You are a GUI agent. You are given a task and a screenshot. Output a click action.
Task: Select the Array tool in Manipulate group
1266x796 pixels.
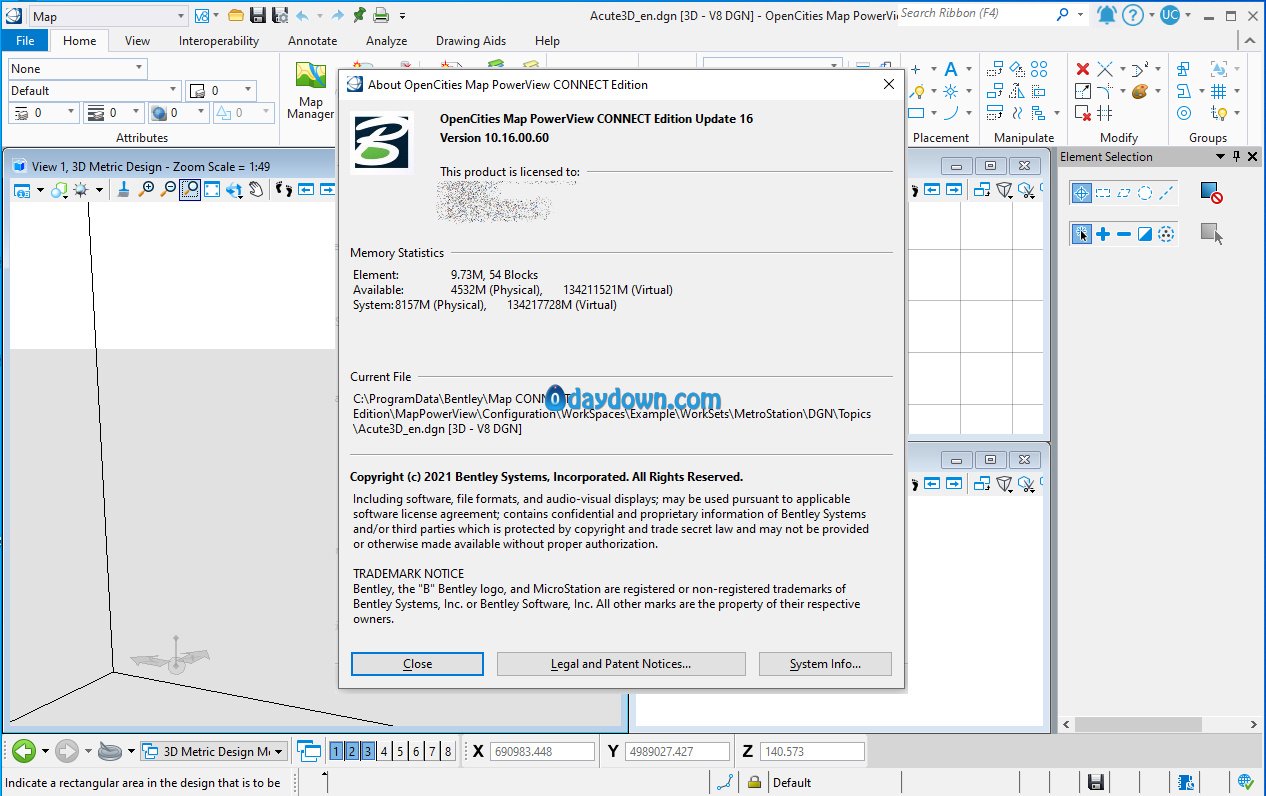(1040, 69)
